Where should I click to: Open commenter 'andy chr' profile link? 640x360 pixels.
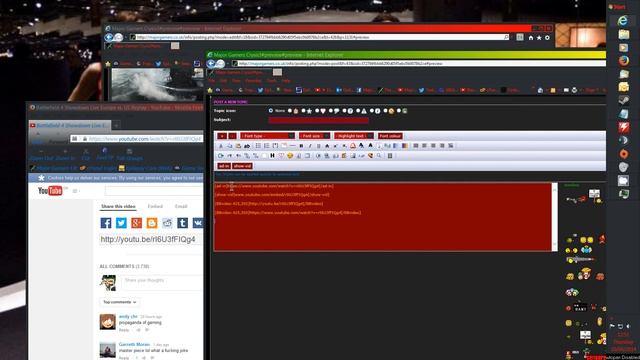pyautogui.click(x=128, y=316)
